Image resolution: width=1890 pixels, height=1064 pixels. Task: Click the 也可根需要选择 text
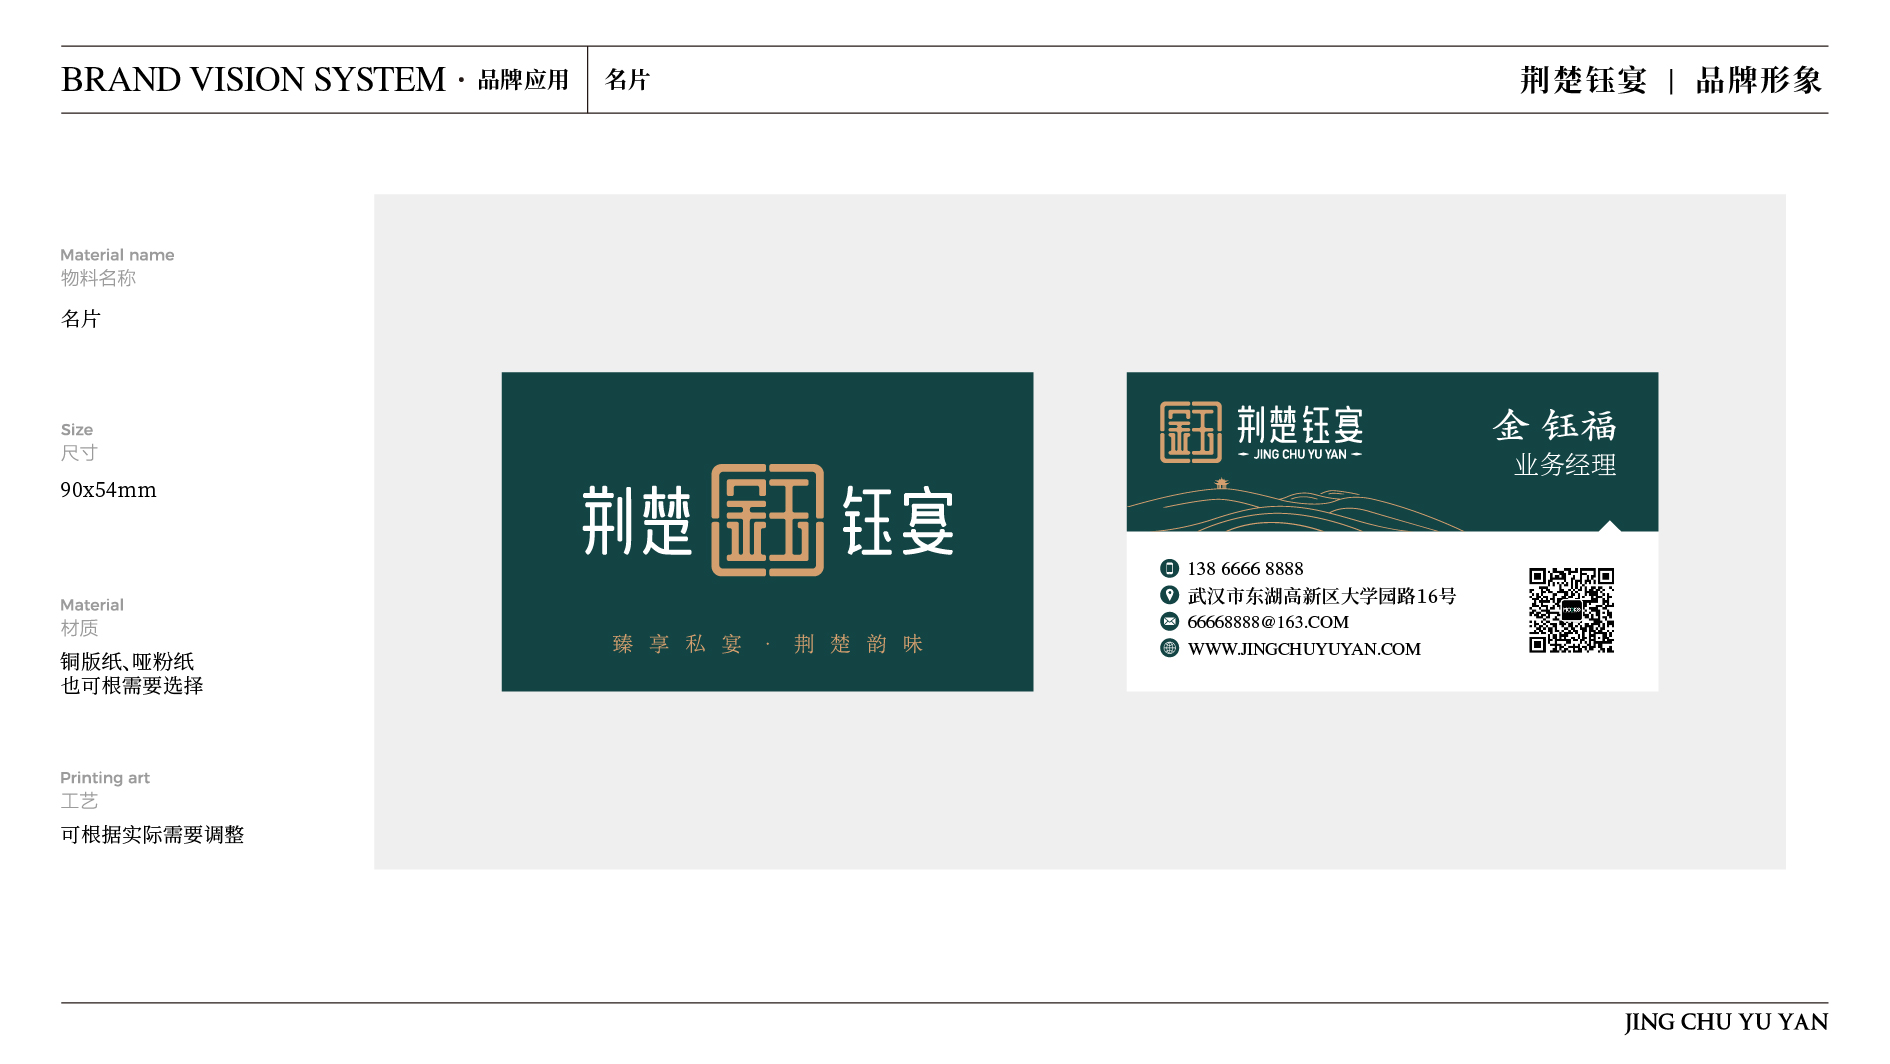[x=132, y=686]
